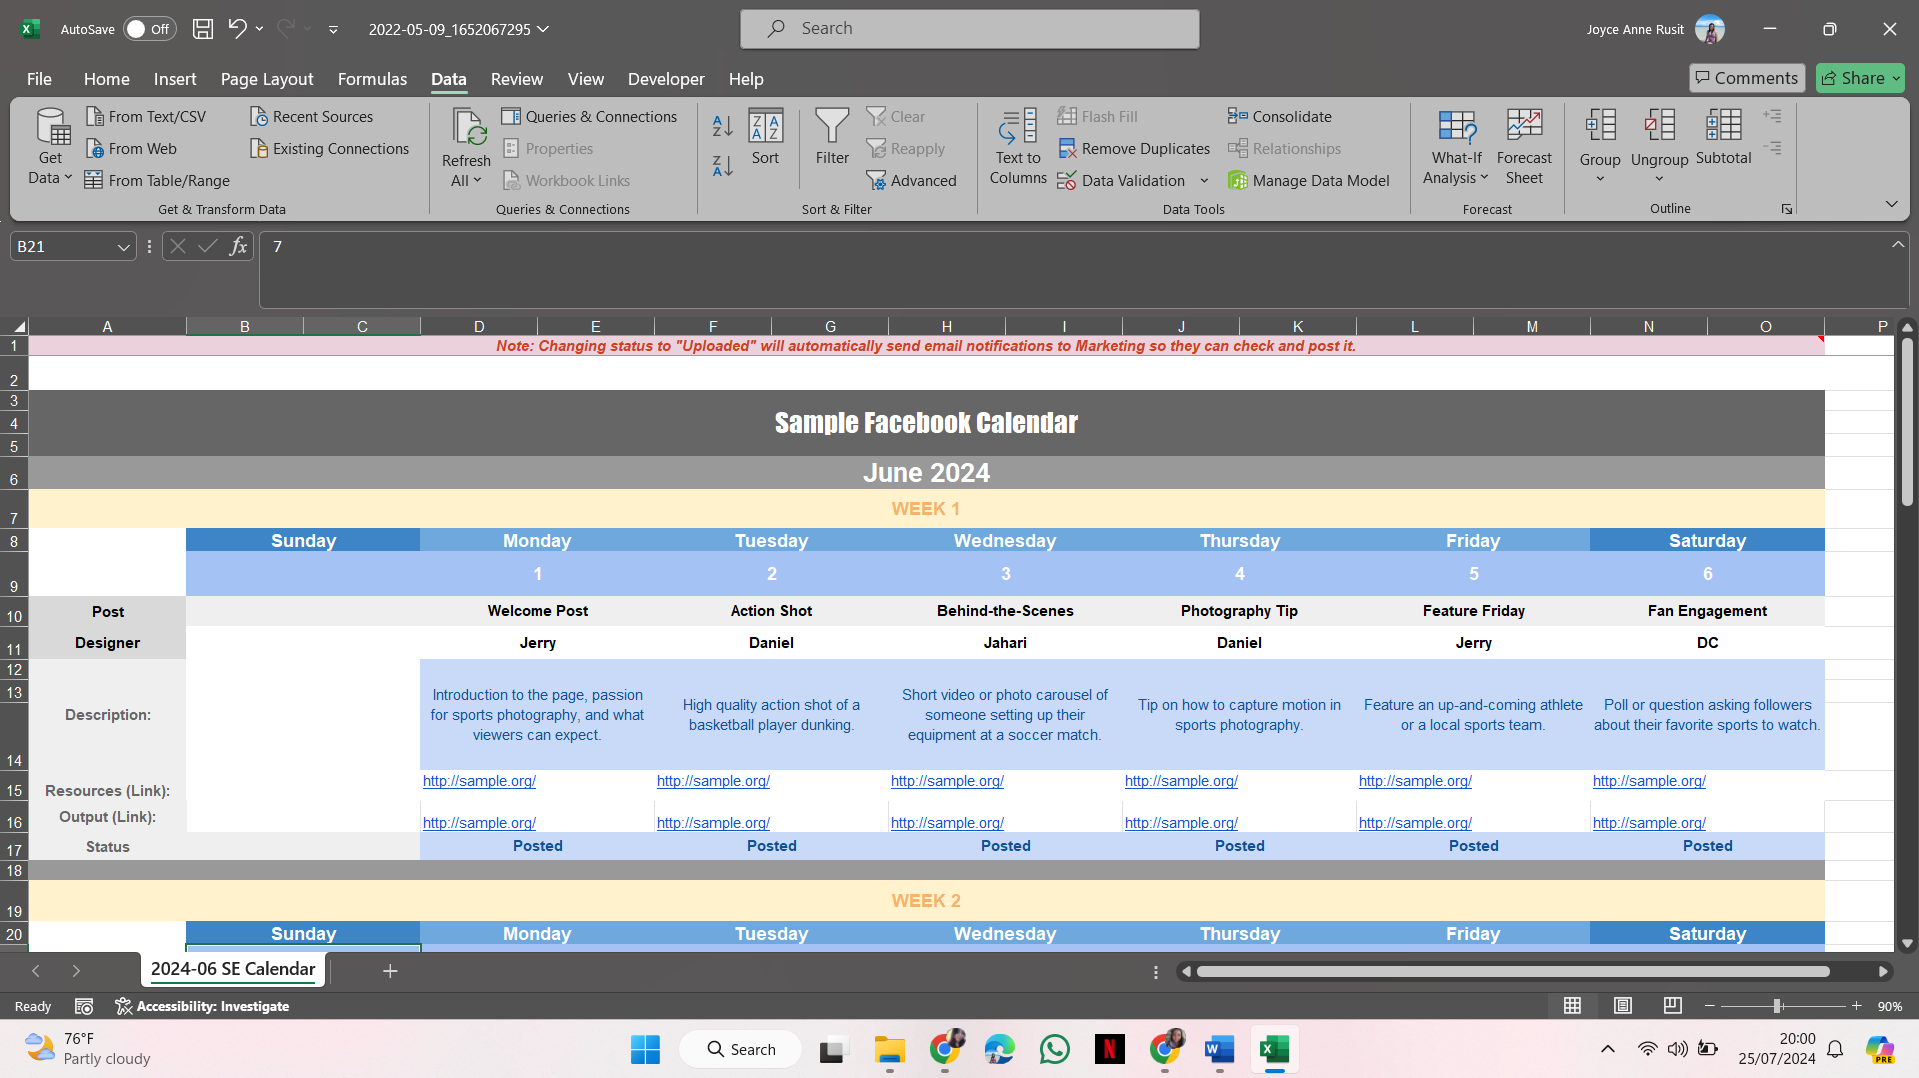The width and height of the screenshot is (1919, 1078).
Task: Open the Page Layout tab
Action: [267, 79]
